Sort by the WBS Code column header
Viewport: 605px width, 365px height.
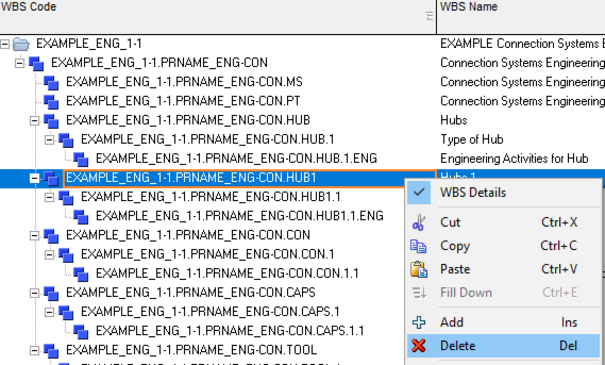(x=218, y=17)
